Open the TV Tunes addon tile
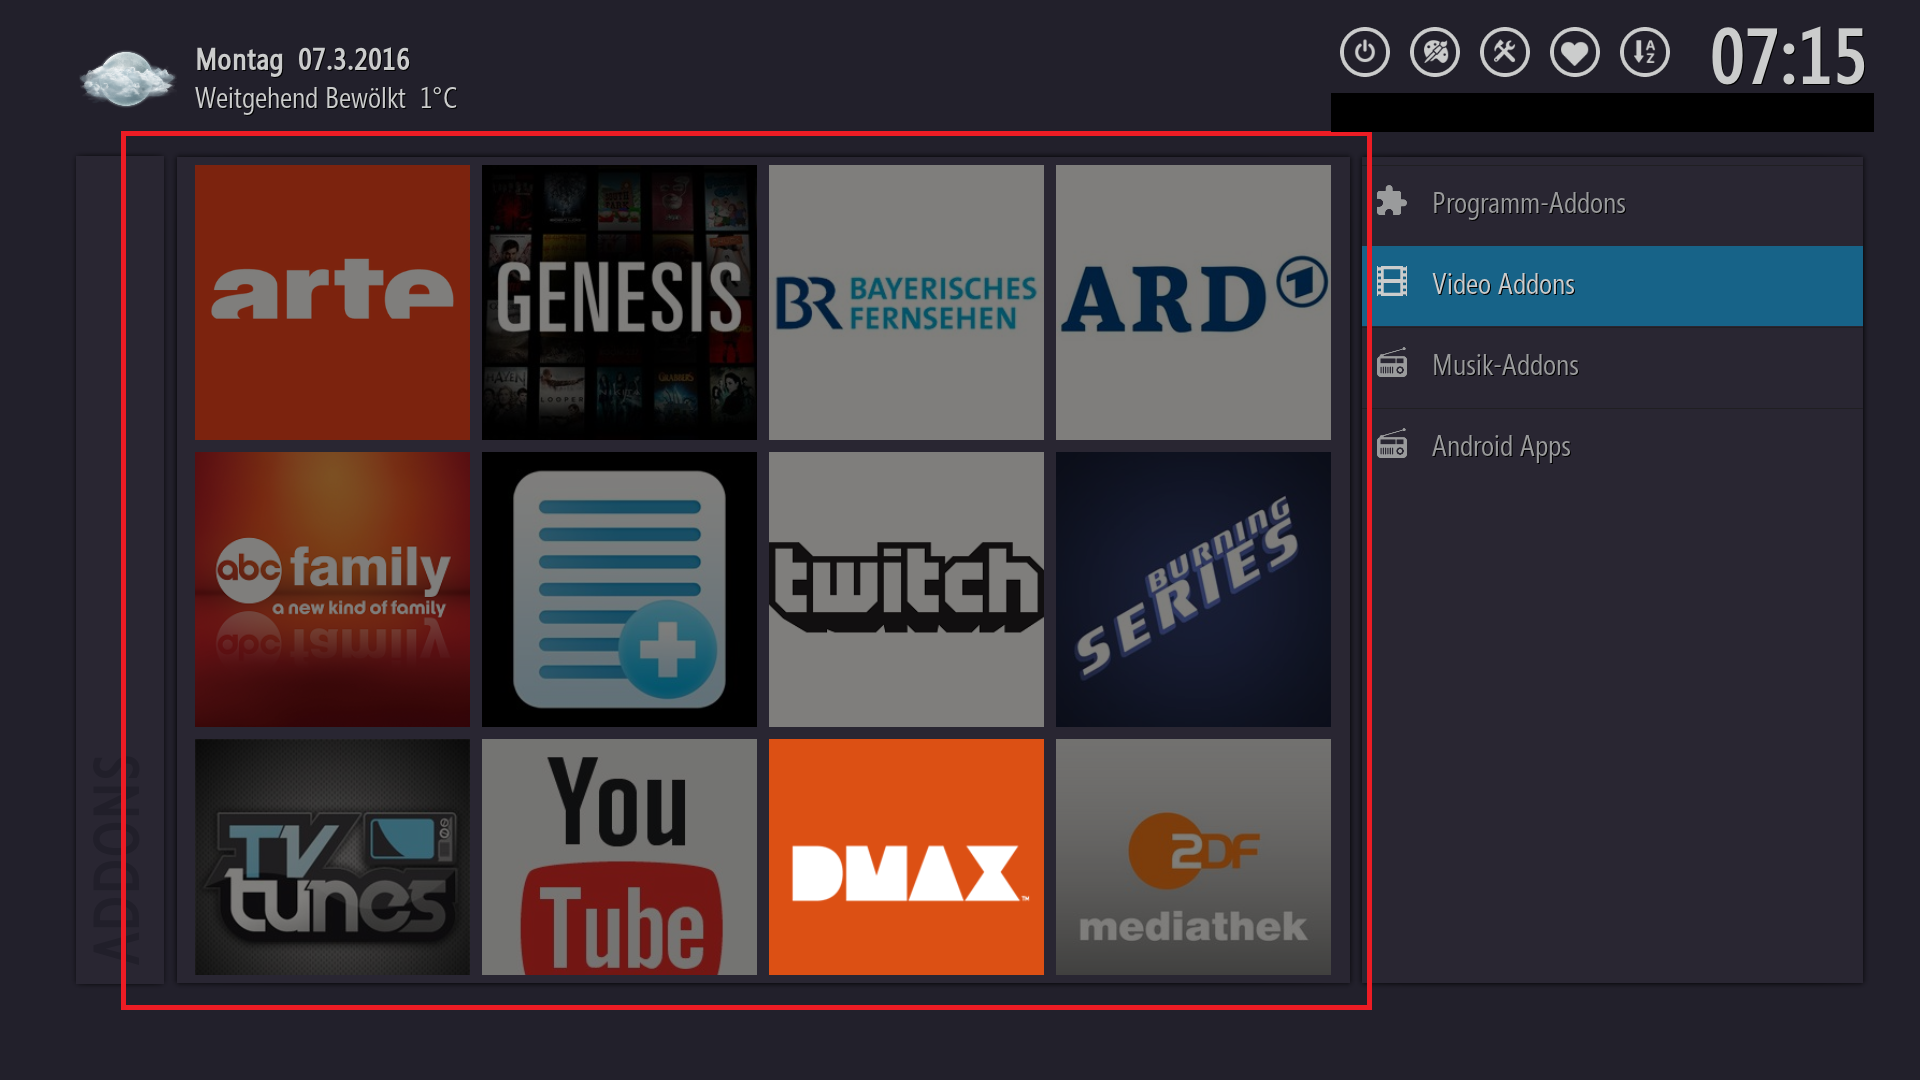 click(x=332, y=857)
